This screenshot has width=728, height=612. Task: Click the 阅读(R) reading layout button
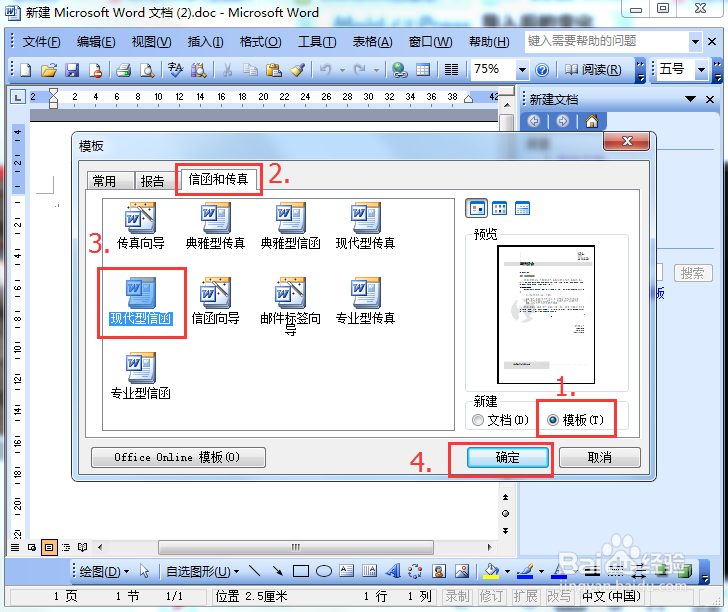(593, 70)
